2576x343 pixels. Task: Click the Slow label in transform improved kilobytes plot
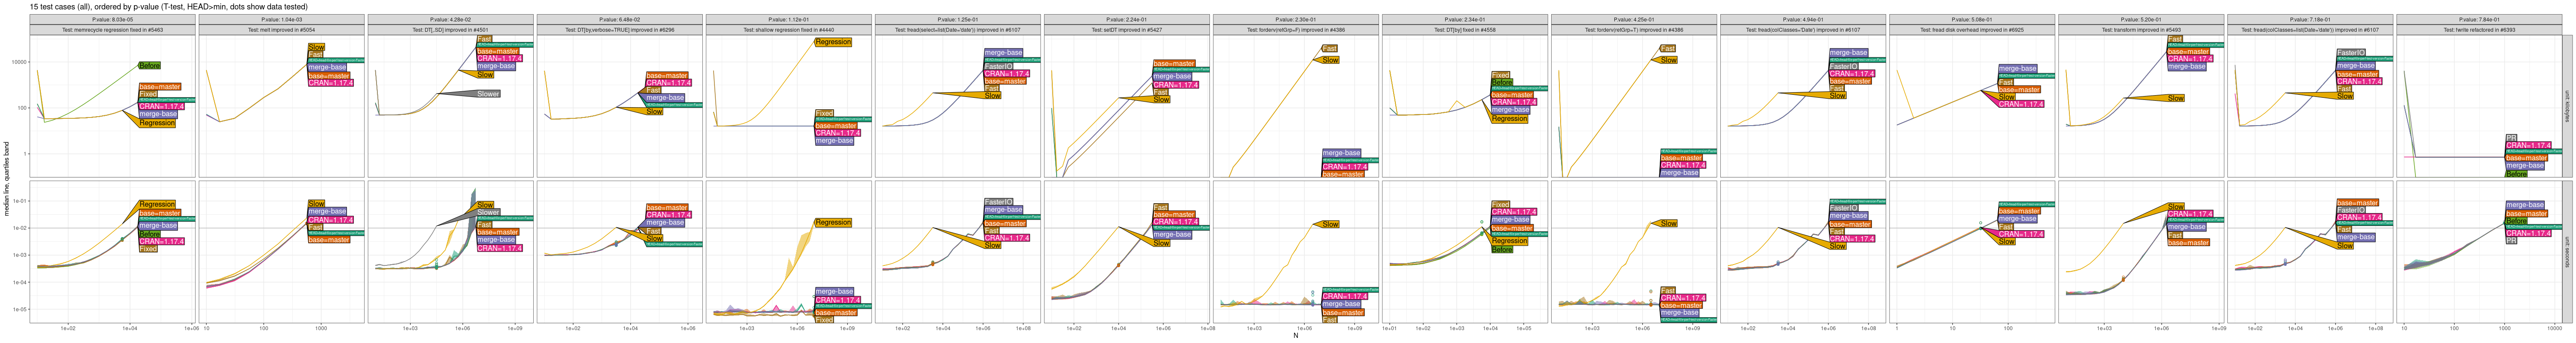2176,98
